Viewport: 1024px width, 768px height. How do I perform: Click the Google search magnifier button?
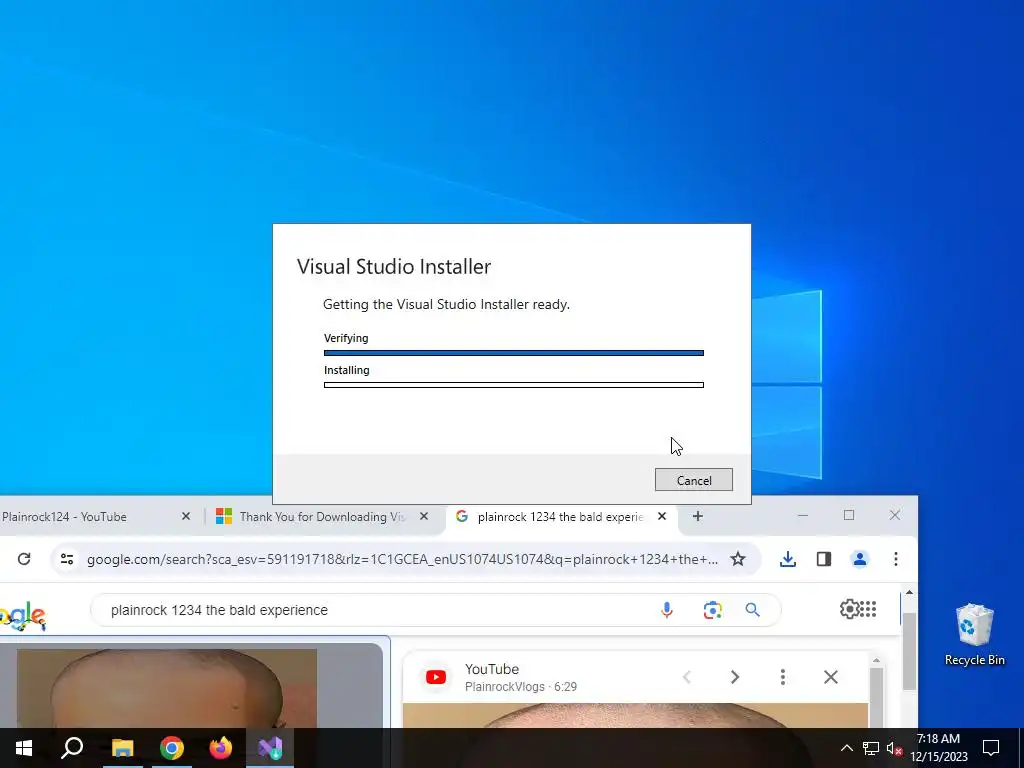click(752, 610)
